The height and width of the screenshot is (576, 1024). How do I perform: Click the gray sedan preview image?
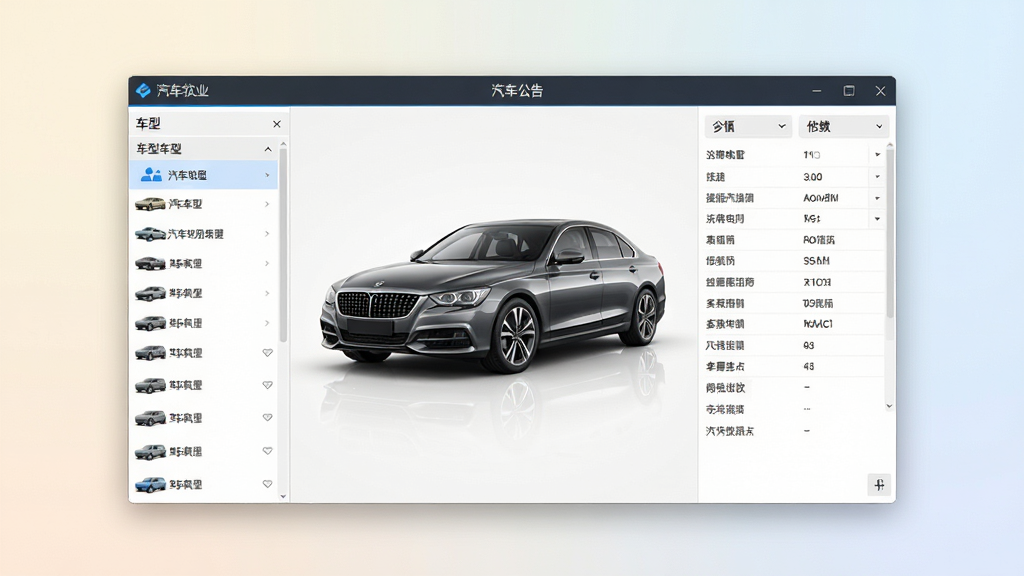[x=494, y=297]
